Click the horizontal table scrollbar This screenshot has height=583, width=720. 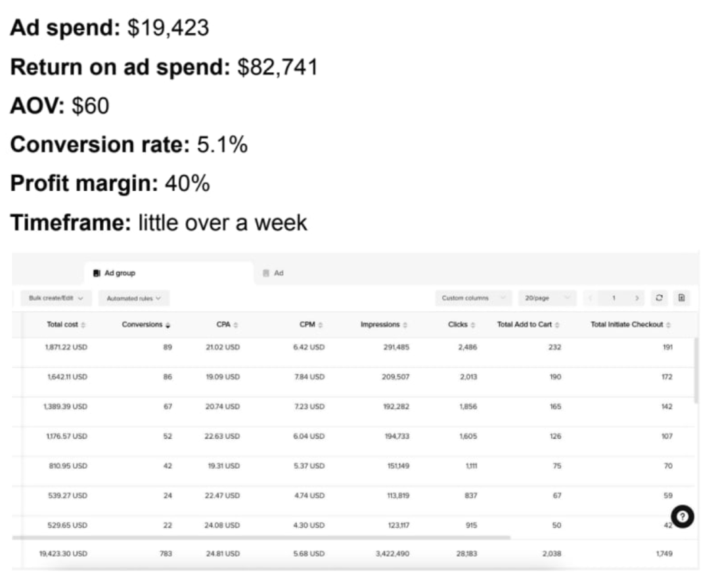point(260,537)
